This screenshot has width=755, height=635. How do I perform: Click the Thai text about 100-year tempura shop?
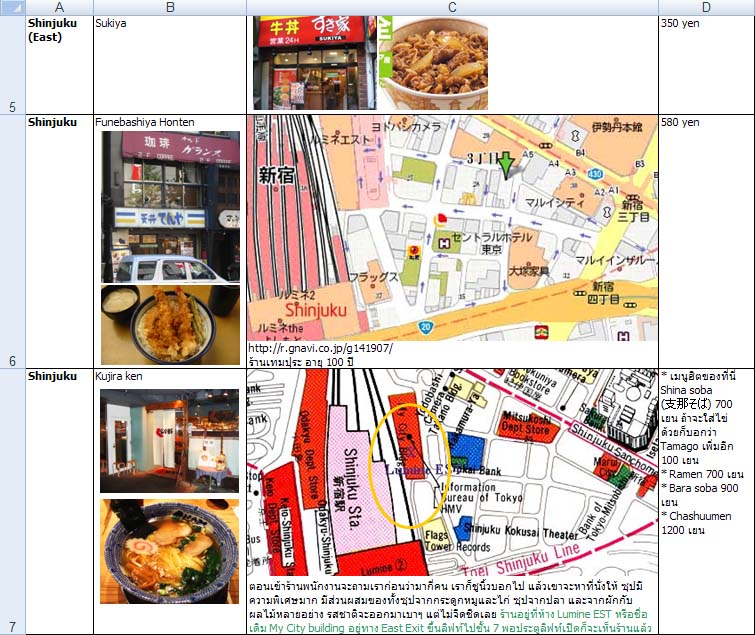click(x=301, y=362)
